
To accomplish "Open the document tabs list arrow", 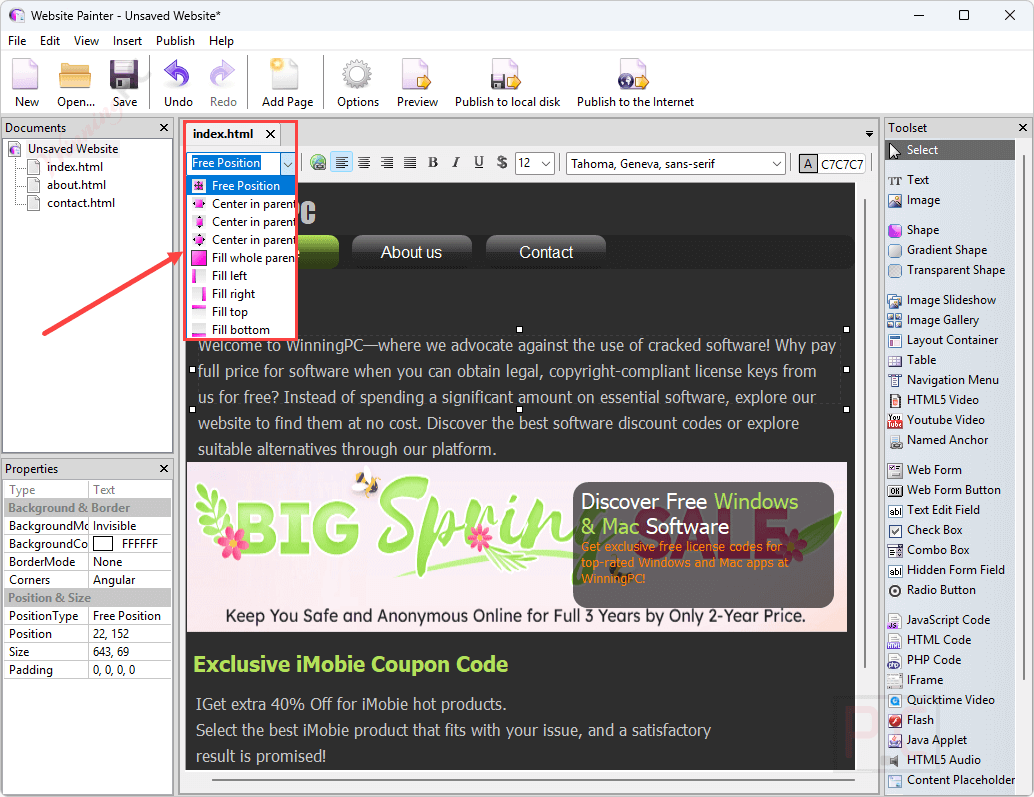I will pos(869,134).
